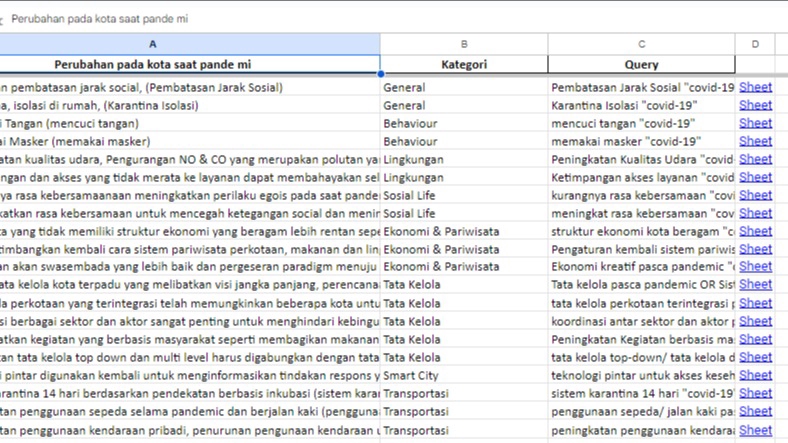The width and height of the screenshot is (788, 443).
Task: Select Sosial Life cell in meningkat rasa kebersamaan row
Action: pos(464,213)
